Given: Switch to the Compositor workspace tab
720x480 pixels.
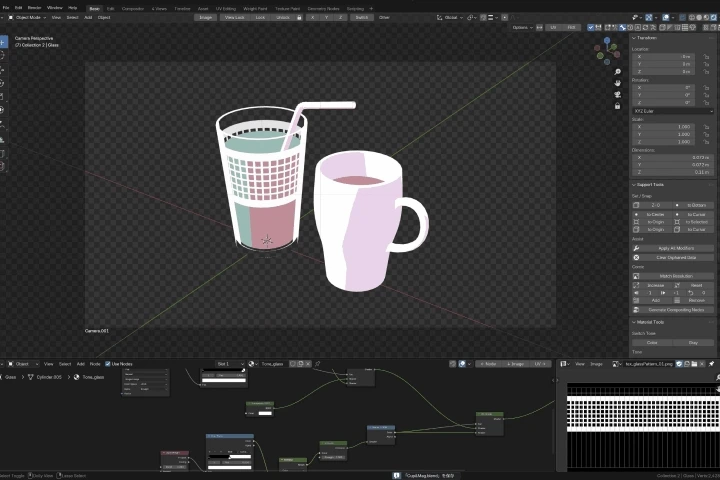Looking at the screenshot, I should (x=133, y=8).
